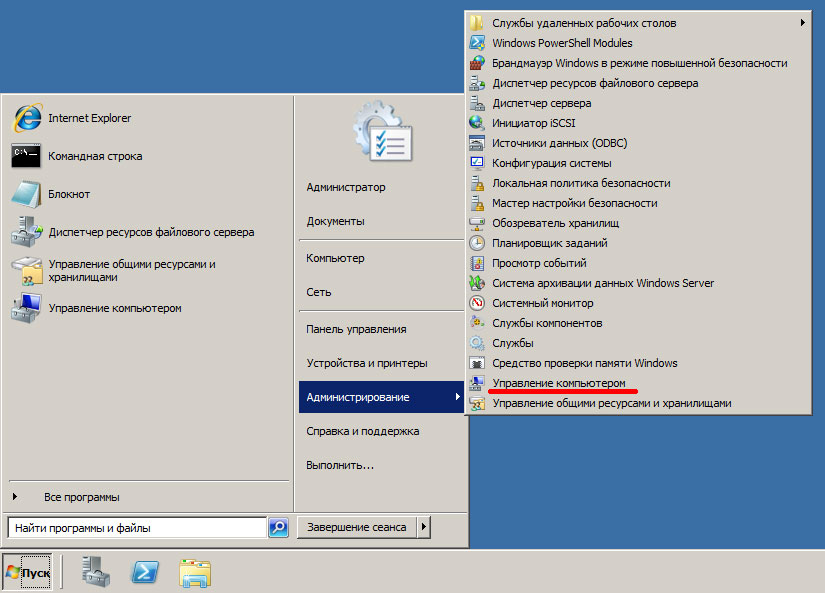Click the user account picture at top
Viewport: 825px width, 593px height.
click(x=383, y=132)
